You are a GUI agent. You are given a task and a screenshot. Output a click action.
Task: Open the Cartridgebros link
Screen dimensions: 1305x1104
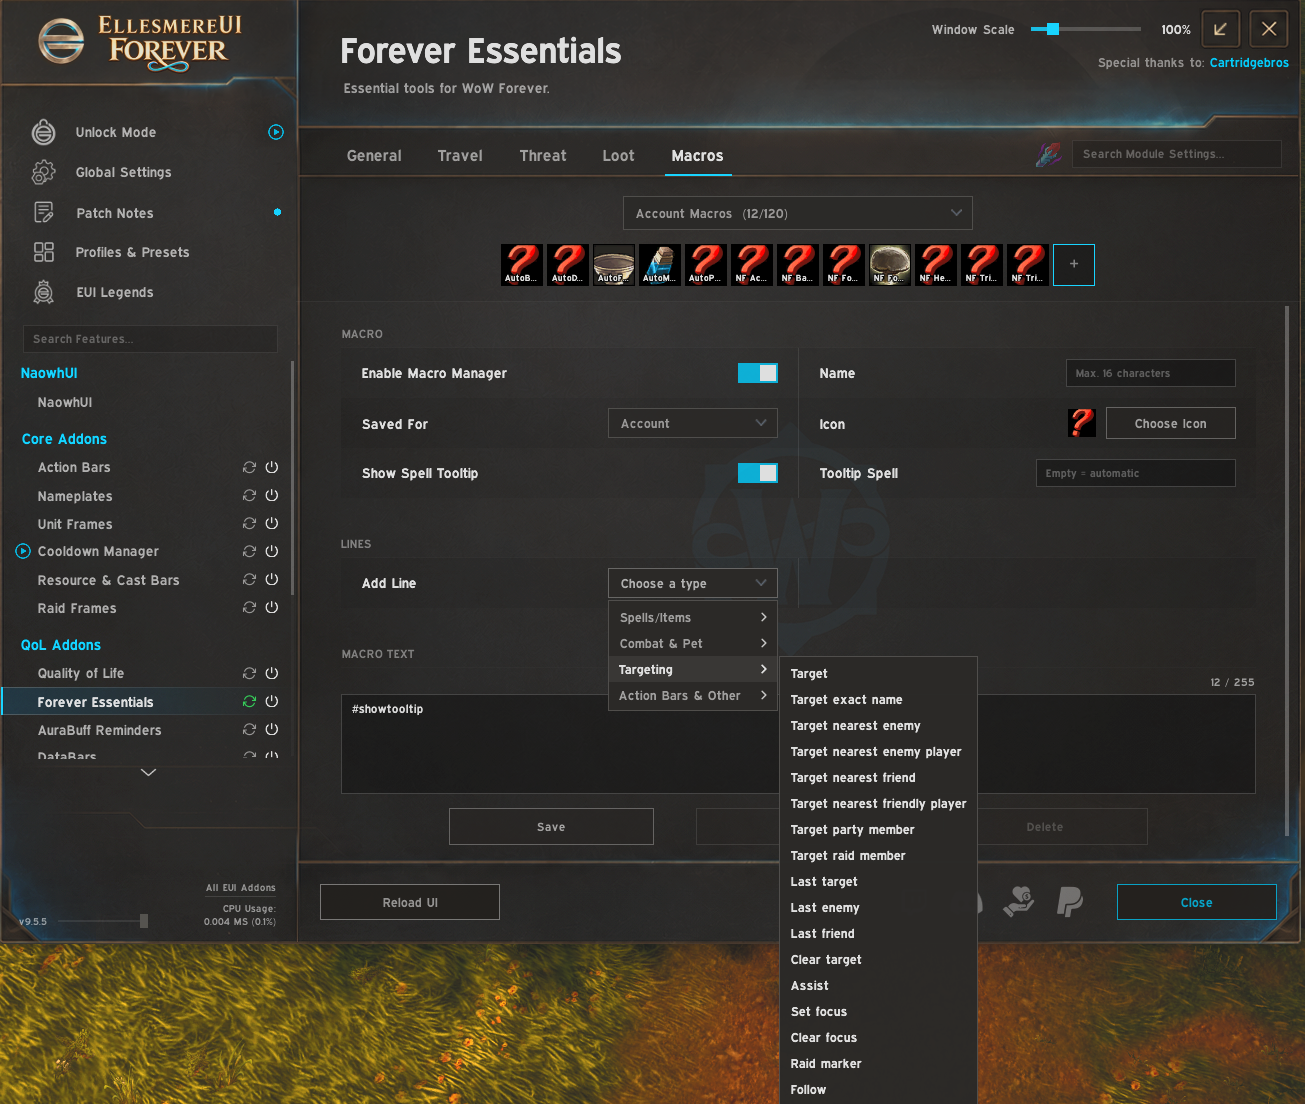point(1249,63)
